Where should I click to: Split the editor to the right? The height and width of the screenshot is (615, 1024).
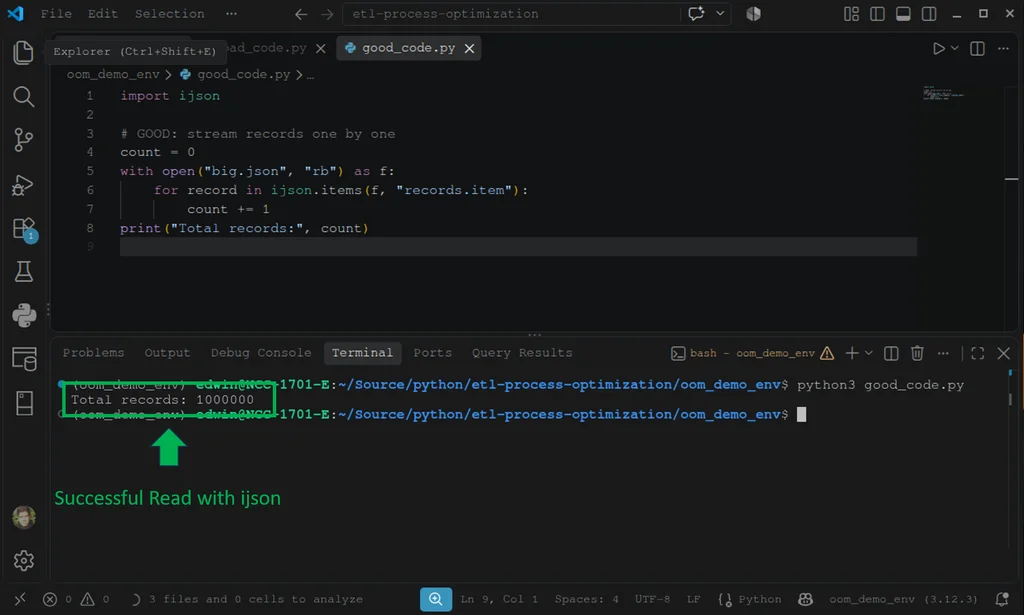click(x=977, y=48)
